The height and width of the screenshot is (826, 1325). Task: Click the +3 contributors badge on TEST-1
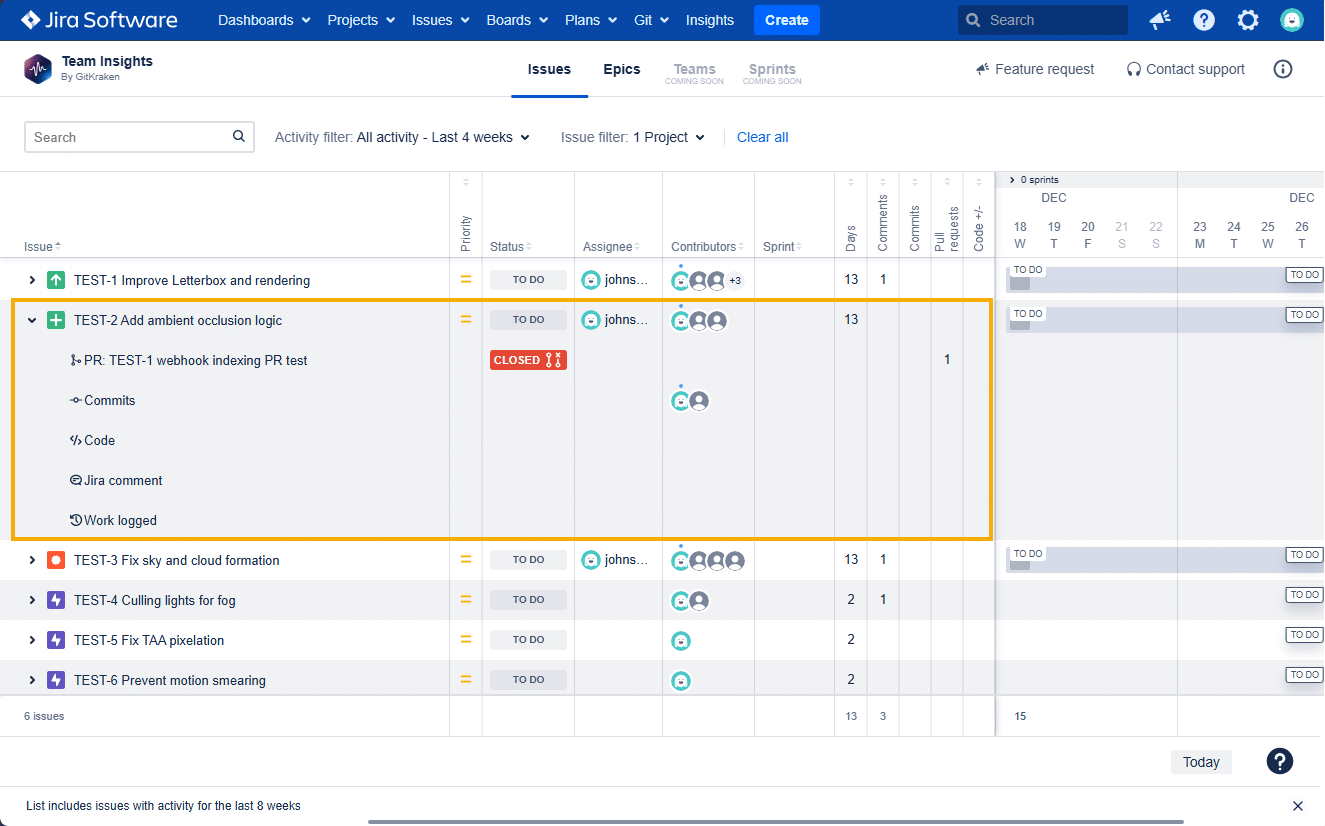pos(735,280)
